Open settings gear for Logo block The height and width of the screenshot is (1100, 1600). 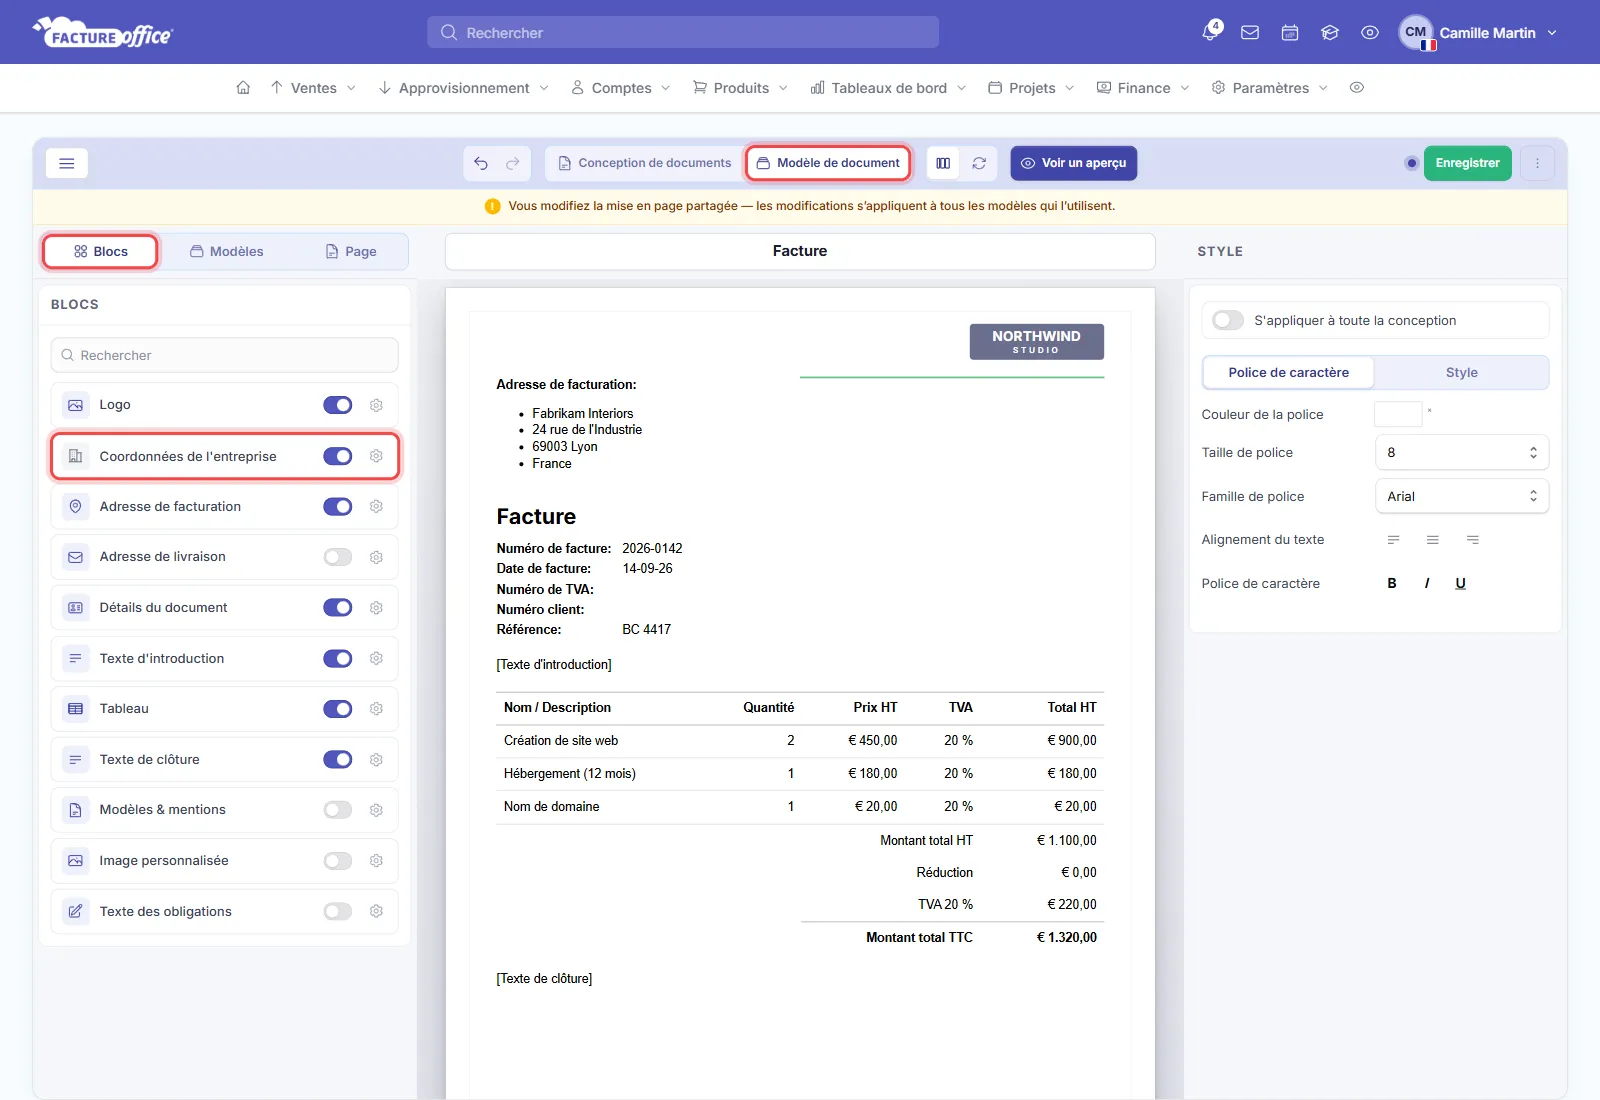(x=376, y=405)
